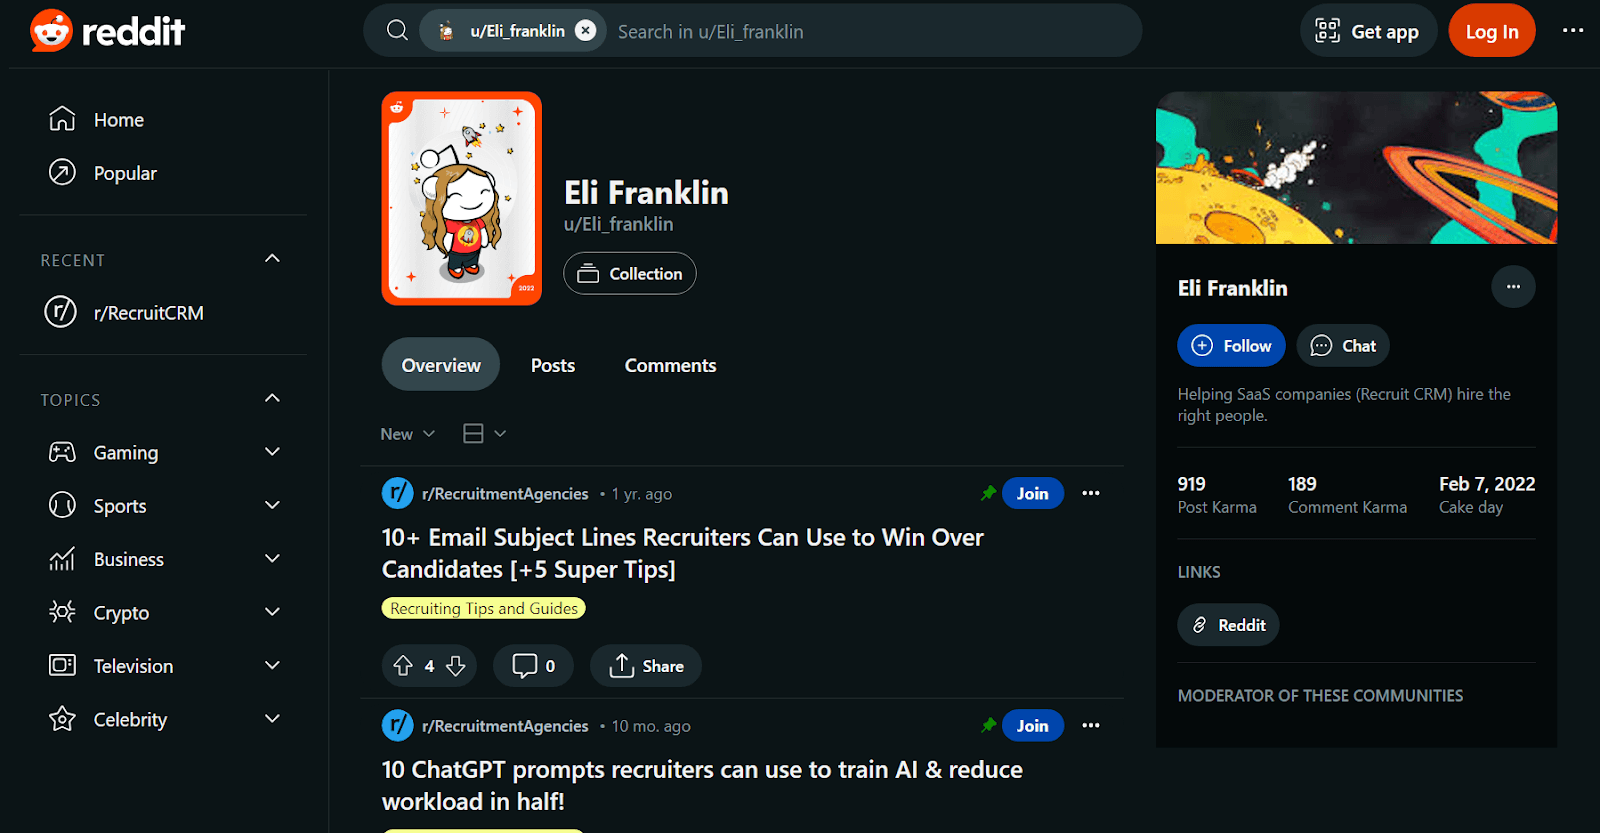Image resolution: width=1600 pixels, height=833 pixels.
Task: Change the post view layout dropdown
Action: pyautogui.click(x=485, y=434)
